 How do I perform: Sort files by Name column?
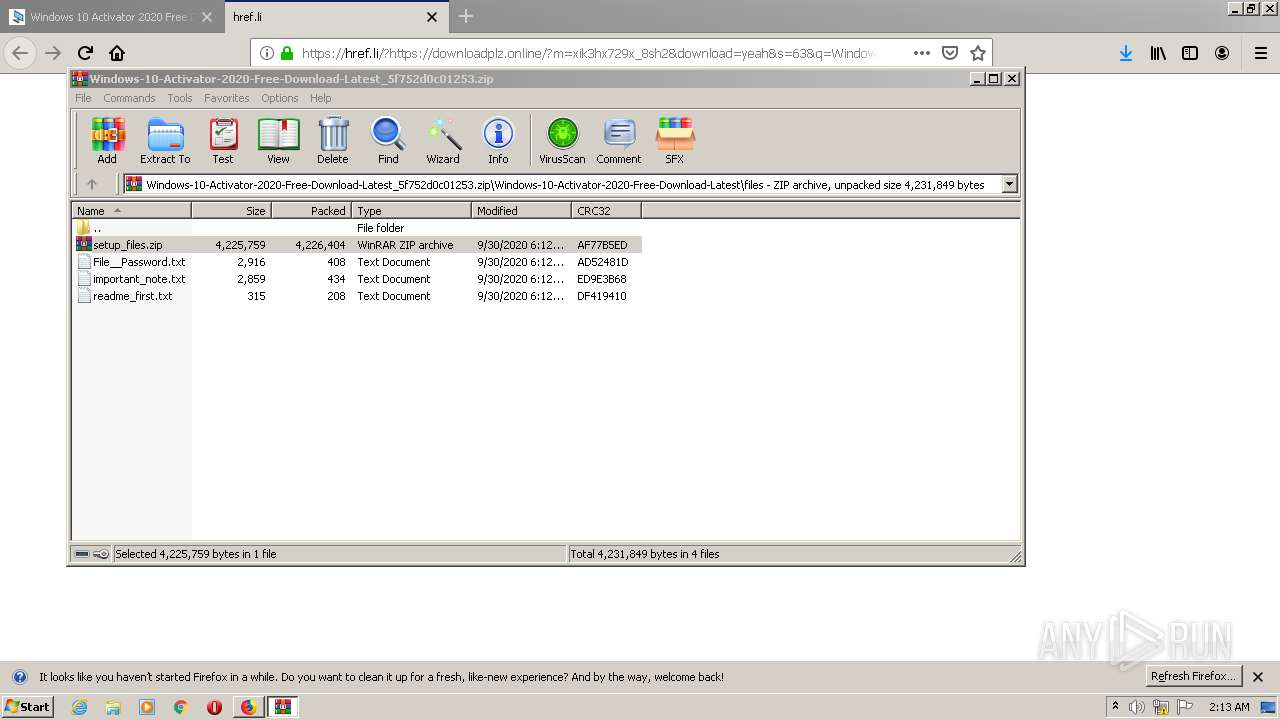(x=131, y=211)
